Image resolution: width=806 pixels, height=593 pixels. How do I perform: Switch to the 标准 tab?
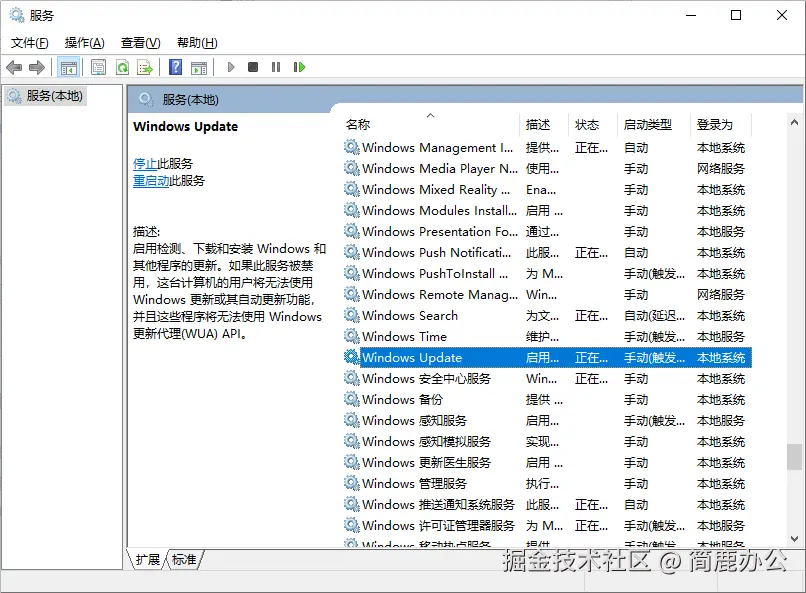(x=182, y=561)
